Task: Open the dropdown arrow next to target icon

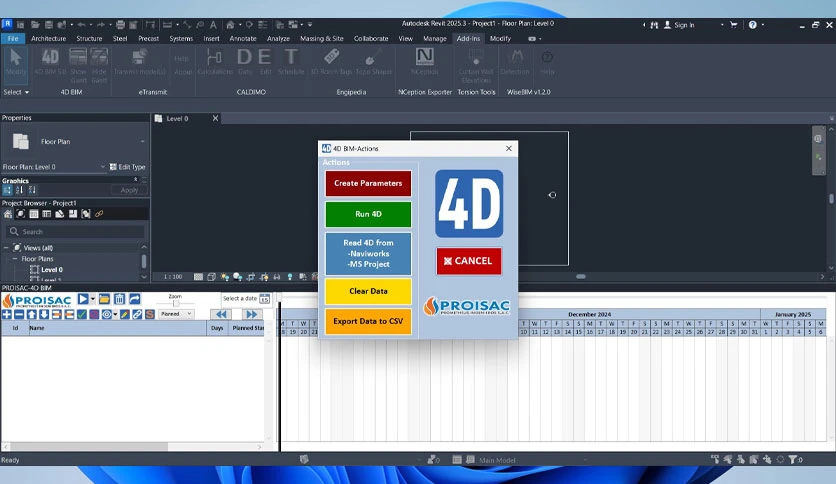Action: pyautogui.click(x=115, y=314)
